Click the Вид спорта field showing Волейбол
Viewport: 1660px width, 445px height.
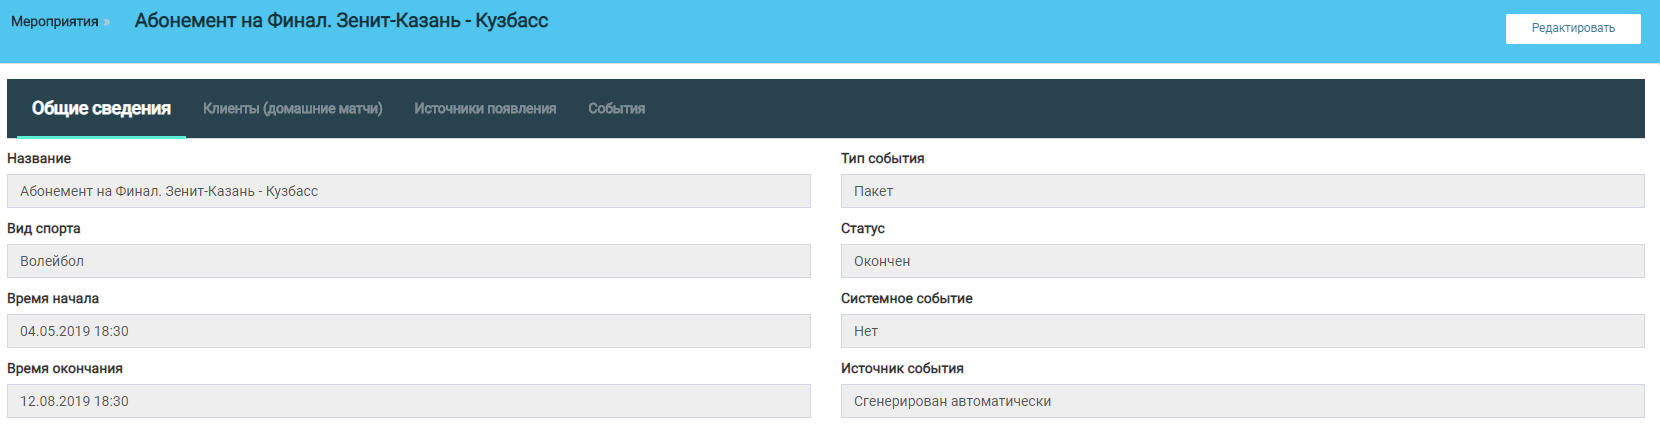pos(408,261)
